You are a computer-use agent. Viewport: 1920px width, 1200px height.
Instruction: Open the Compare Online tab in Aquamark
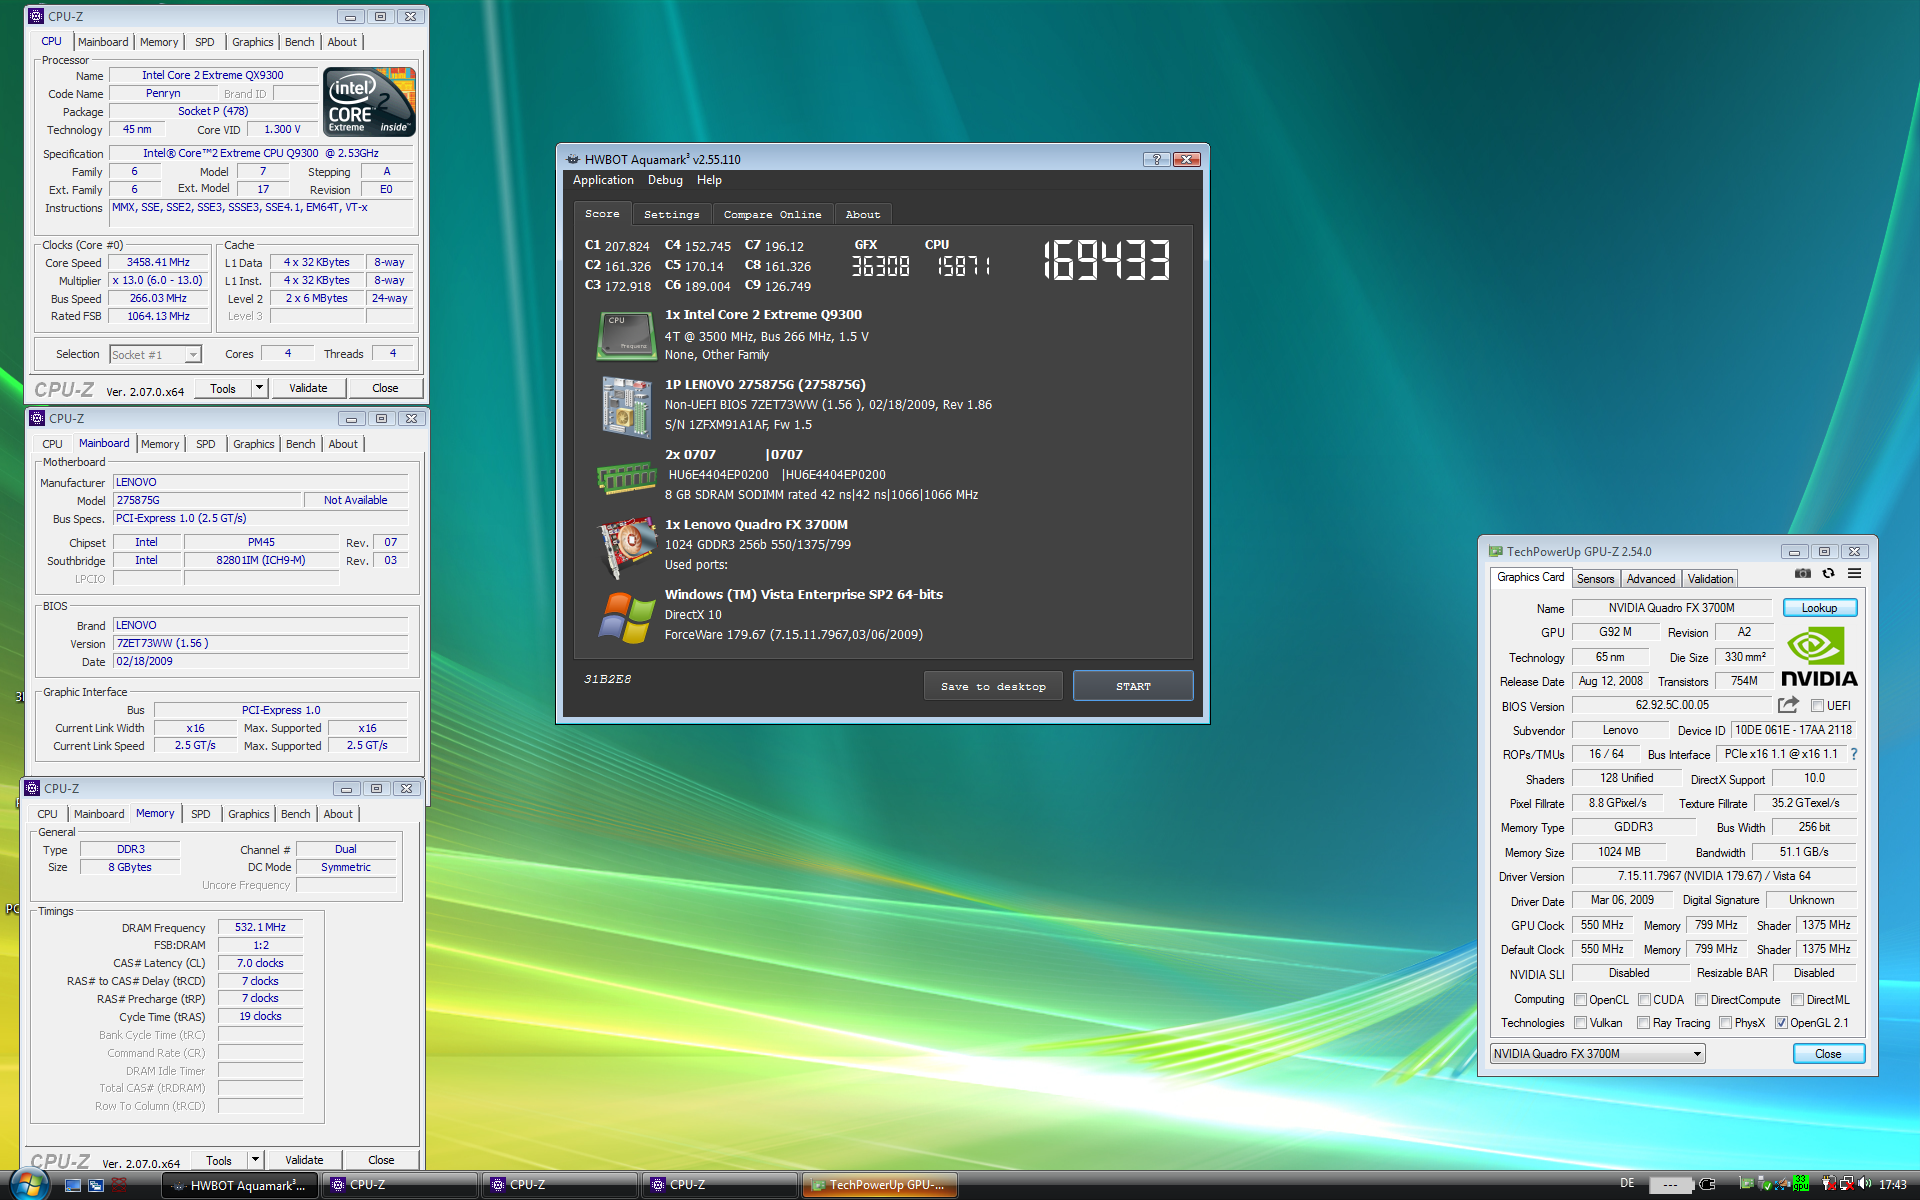coord(772,215)
